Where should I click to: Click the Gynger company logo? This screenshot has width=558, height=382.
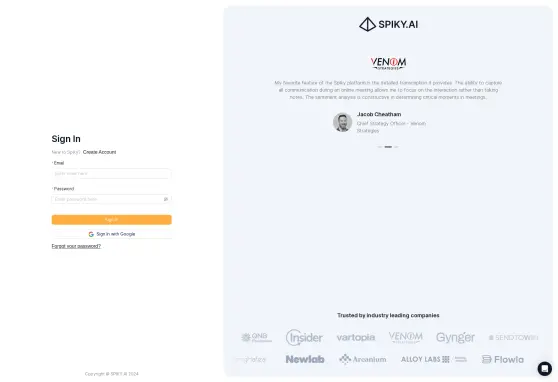click(456, 337)
